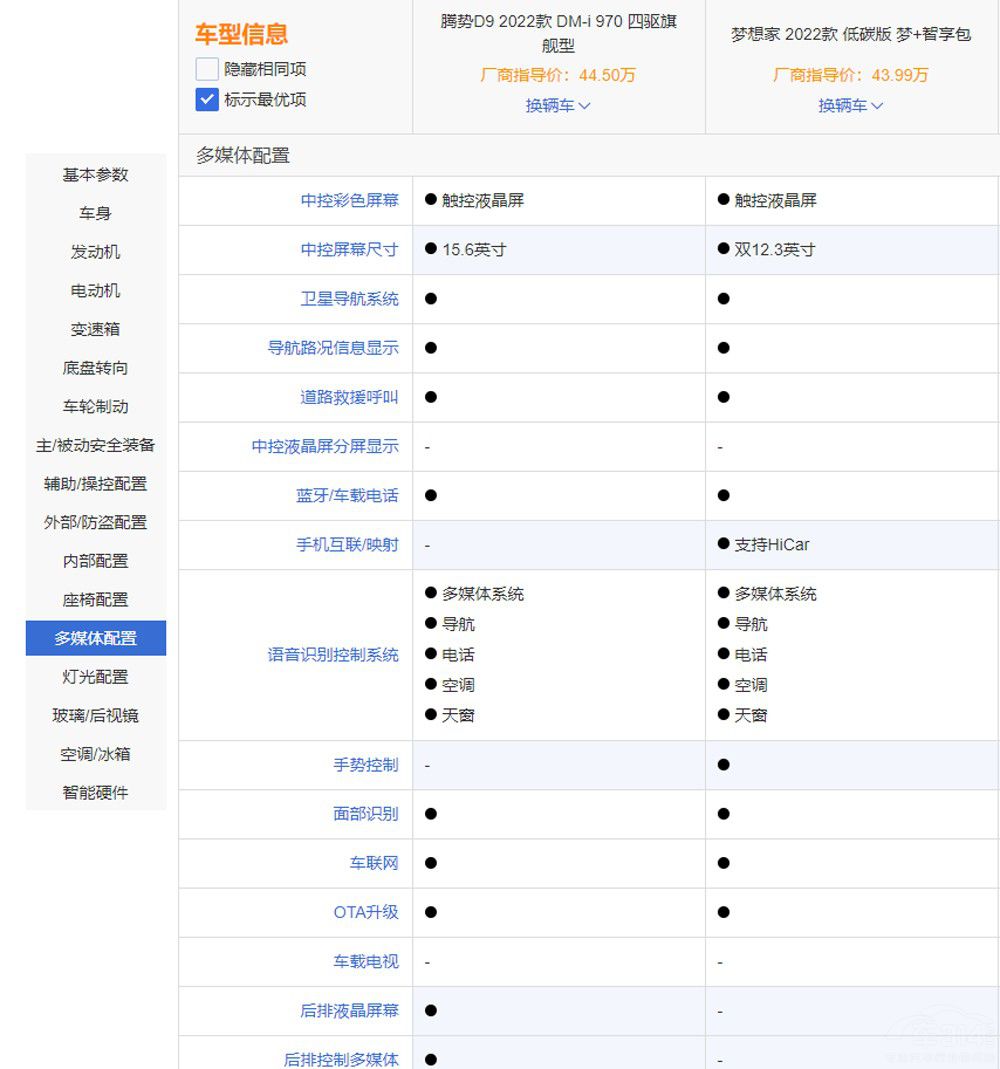Viewport: 1000px width, 1069px height.
Task: Select 基本参数 in the sidebar
Action: pos(96,175)
